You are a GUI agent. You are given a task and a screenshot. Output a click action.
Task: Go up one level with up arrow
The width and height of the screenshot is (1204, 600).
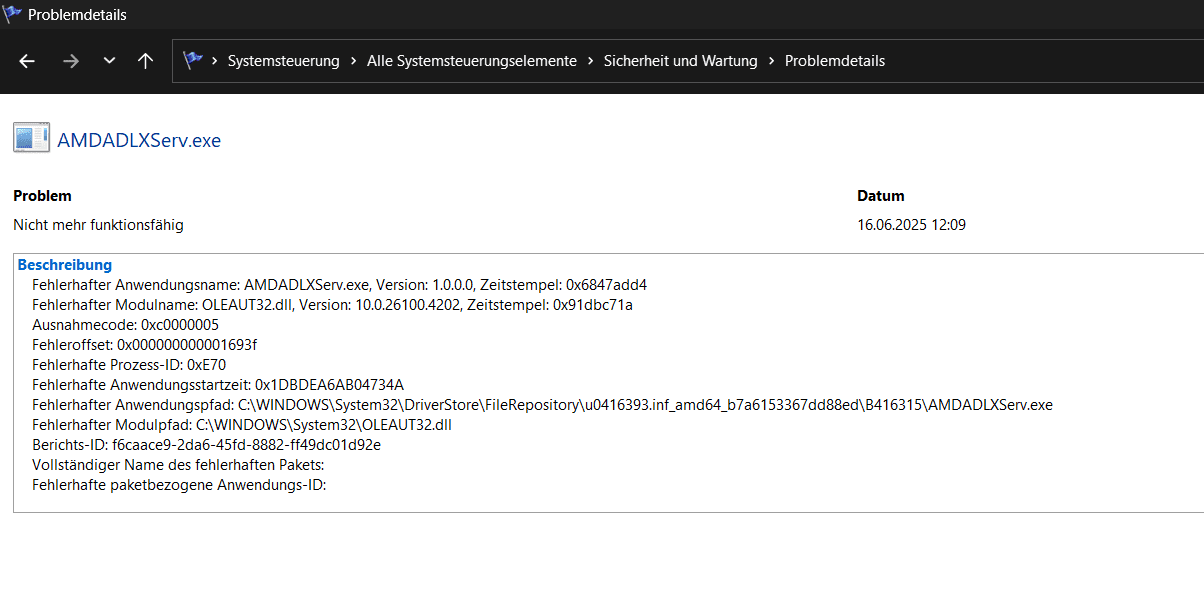click(146, 61)
